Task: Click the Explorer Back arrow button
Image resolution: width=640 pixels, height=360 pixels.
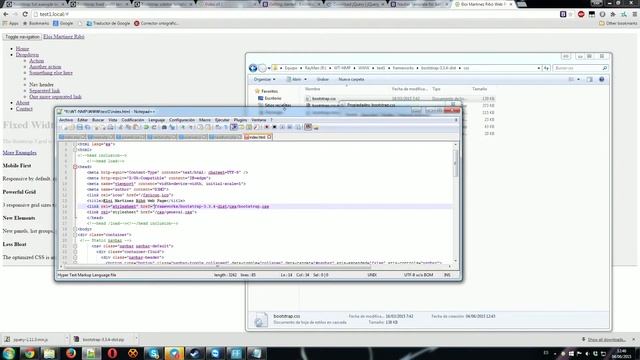Action: [x=253, y=68]
